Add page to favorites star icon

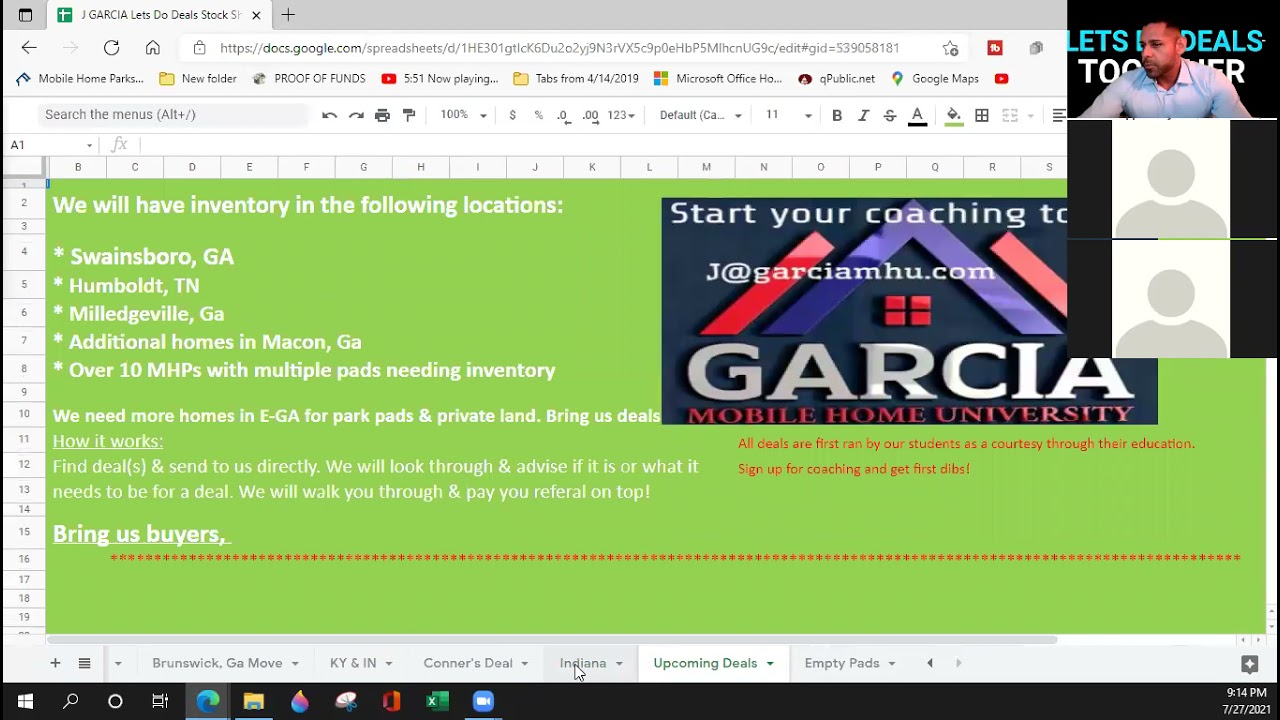click(x=950, y=48)
